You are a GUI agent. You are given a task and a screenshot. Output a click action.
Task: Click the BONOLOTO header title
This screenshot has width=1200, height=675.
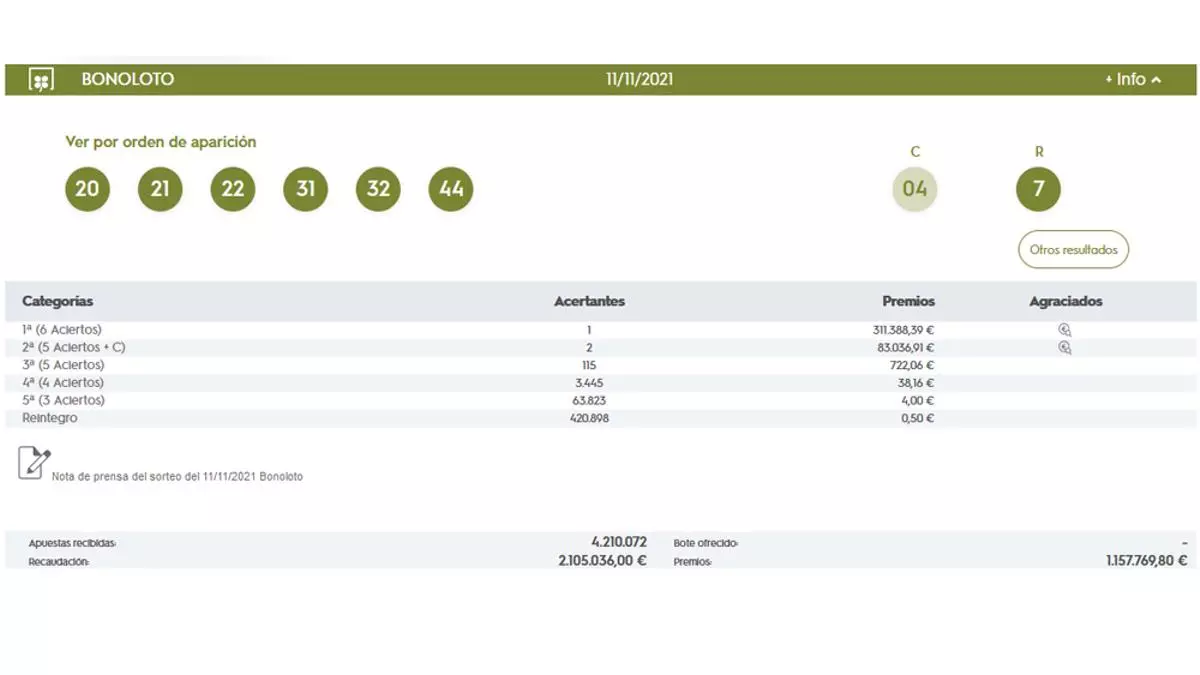point(127,80)
